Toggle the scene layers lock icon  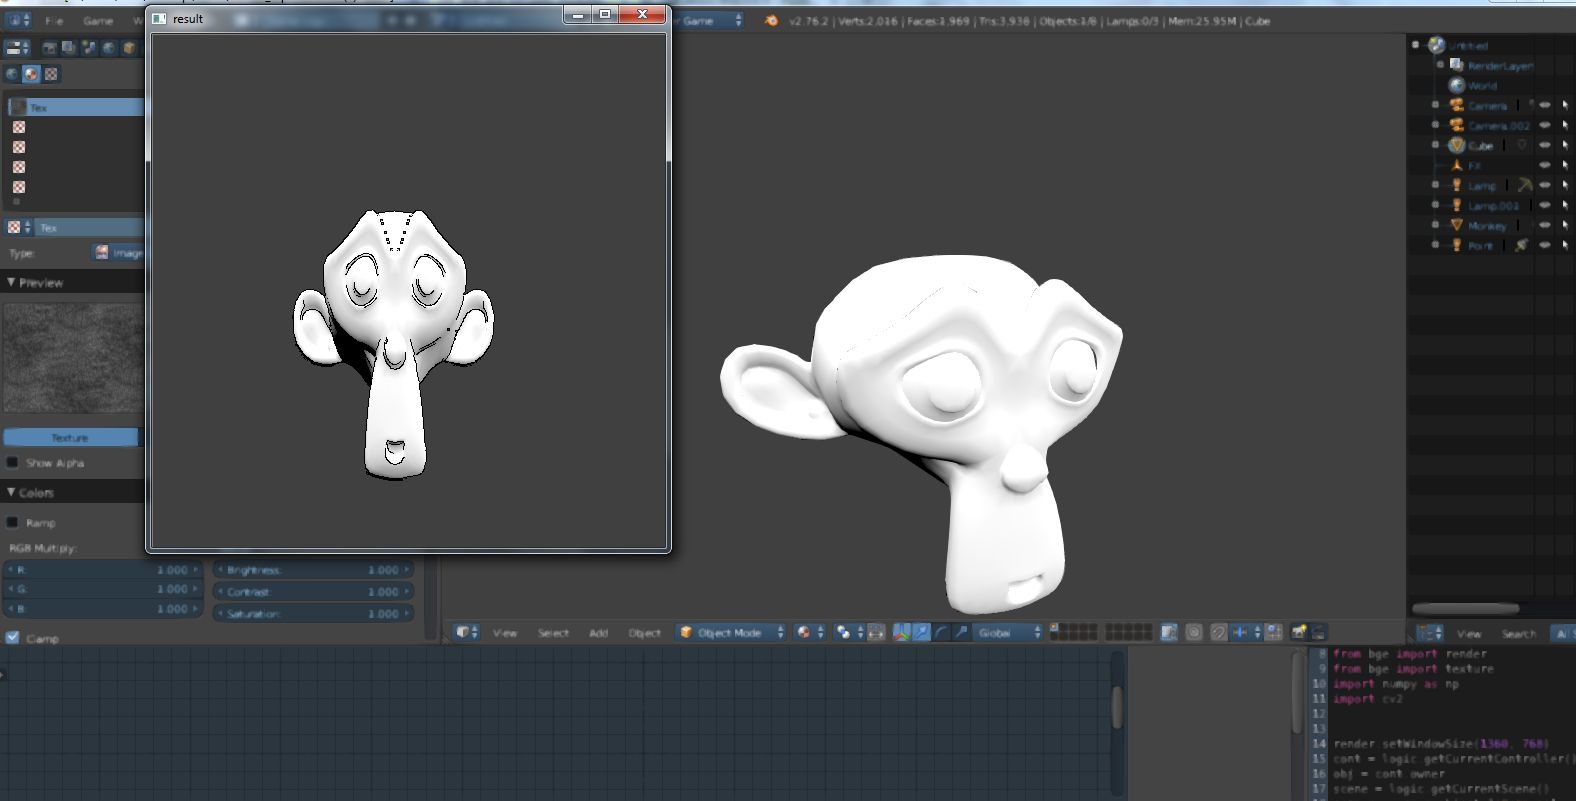(x=1169, y=632)
